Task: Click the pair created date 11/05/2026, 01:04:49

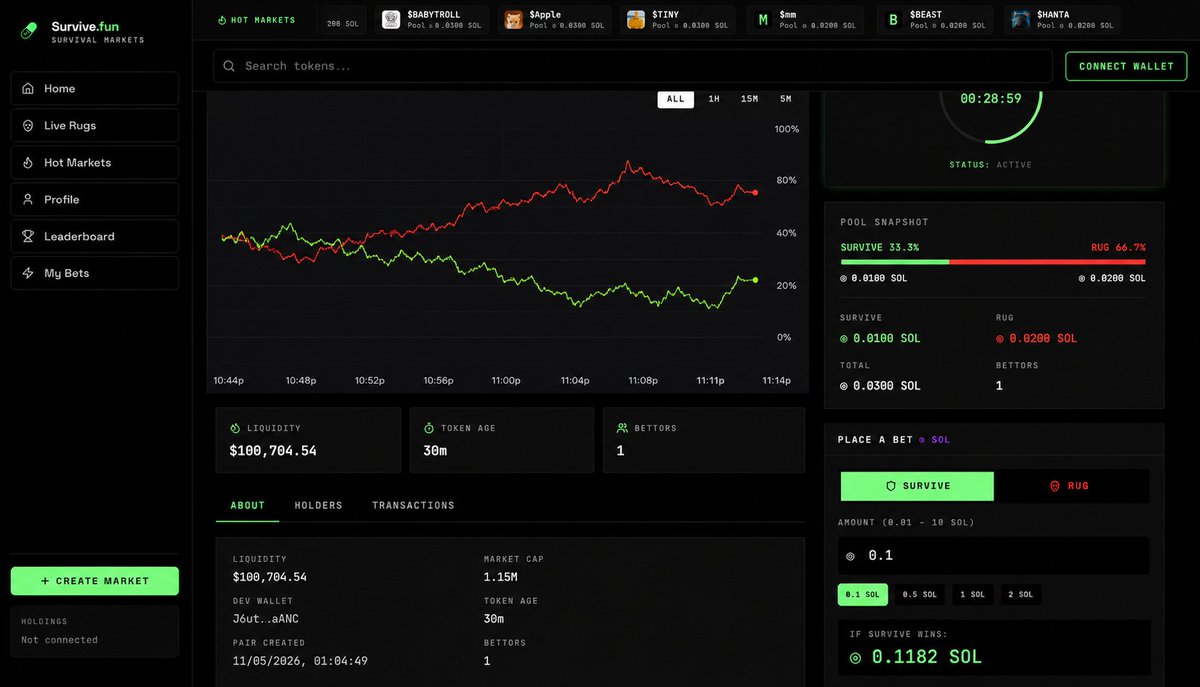Action: tap(300, 661)
